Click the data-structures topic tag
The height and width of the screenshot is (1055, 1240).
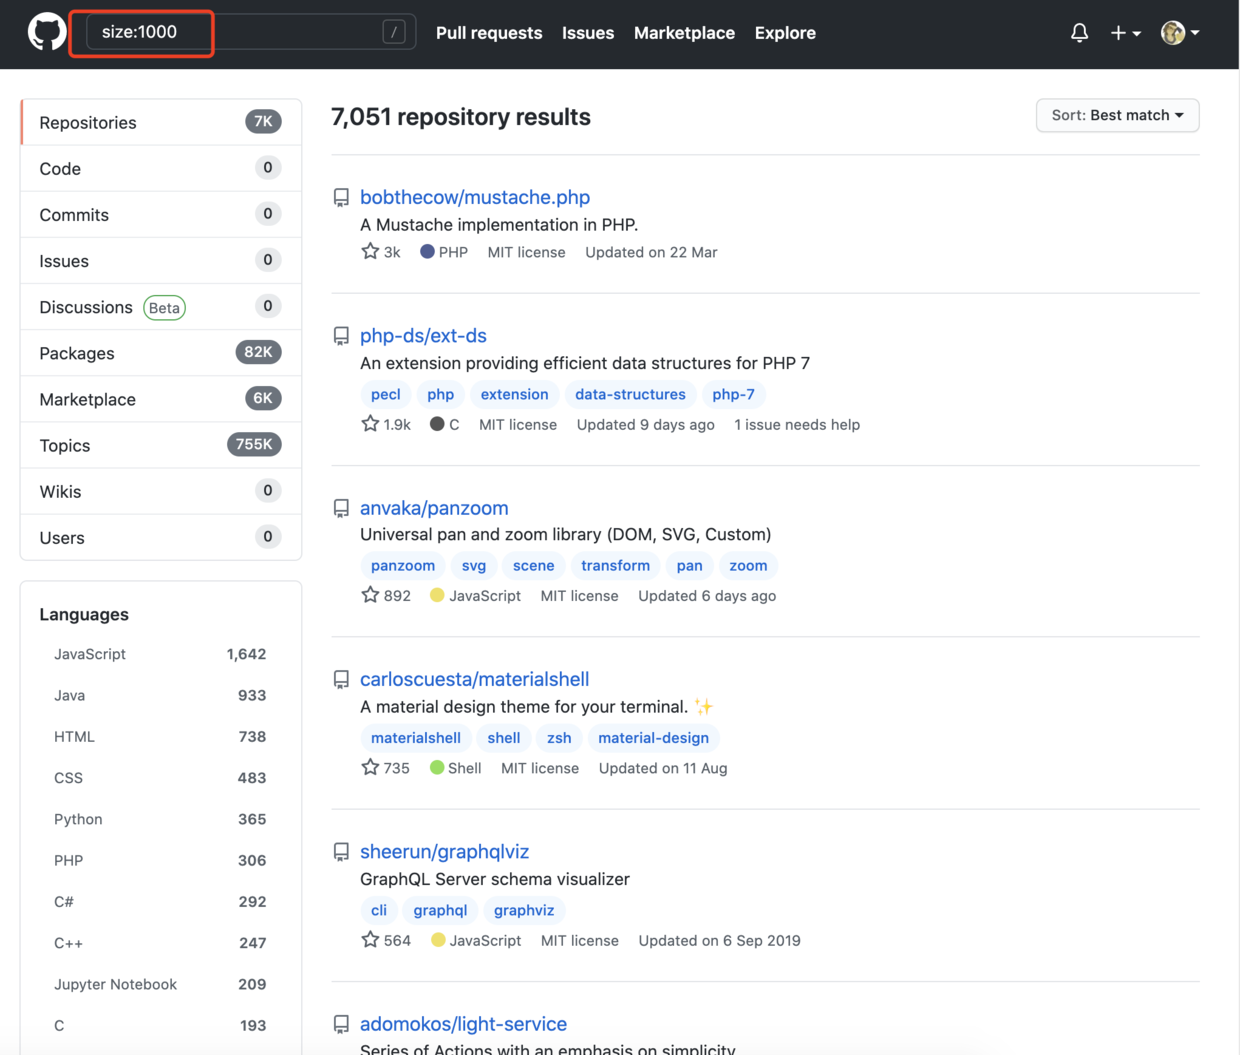[630, 394]
